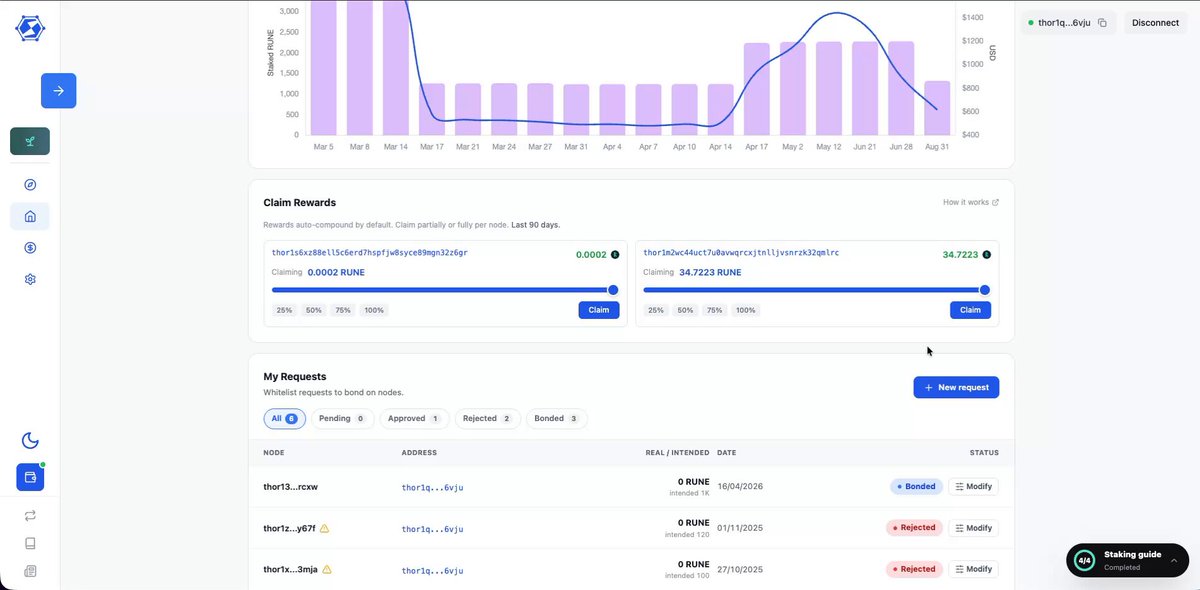
Task: Select 75% for the thor1m2wc44 node
Action: [715, 310]
